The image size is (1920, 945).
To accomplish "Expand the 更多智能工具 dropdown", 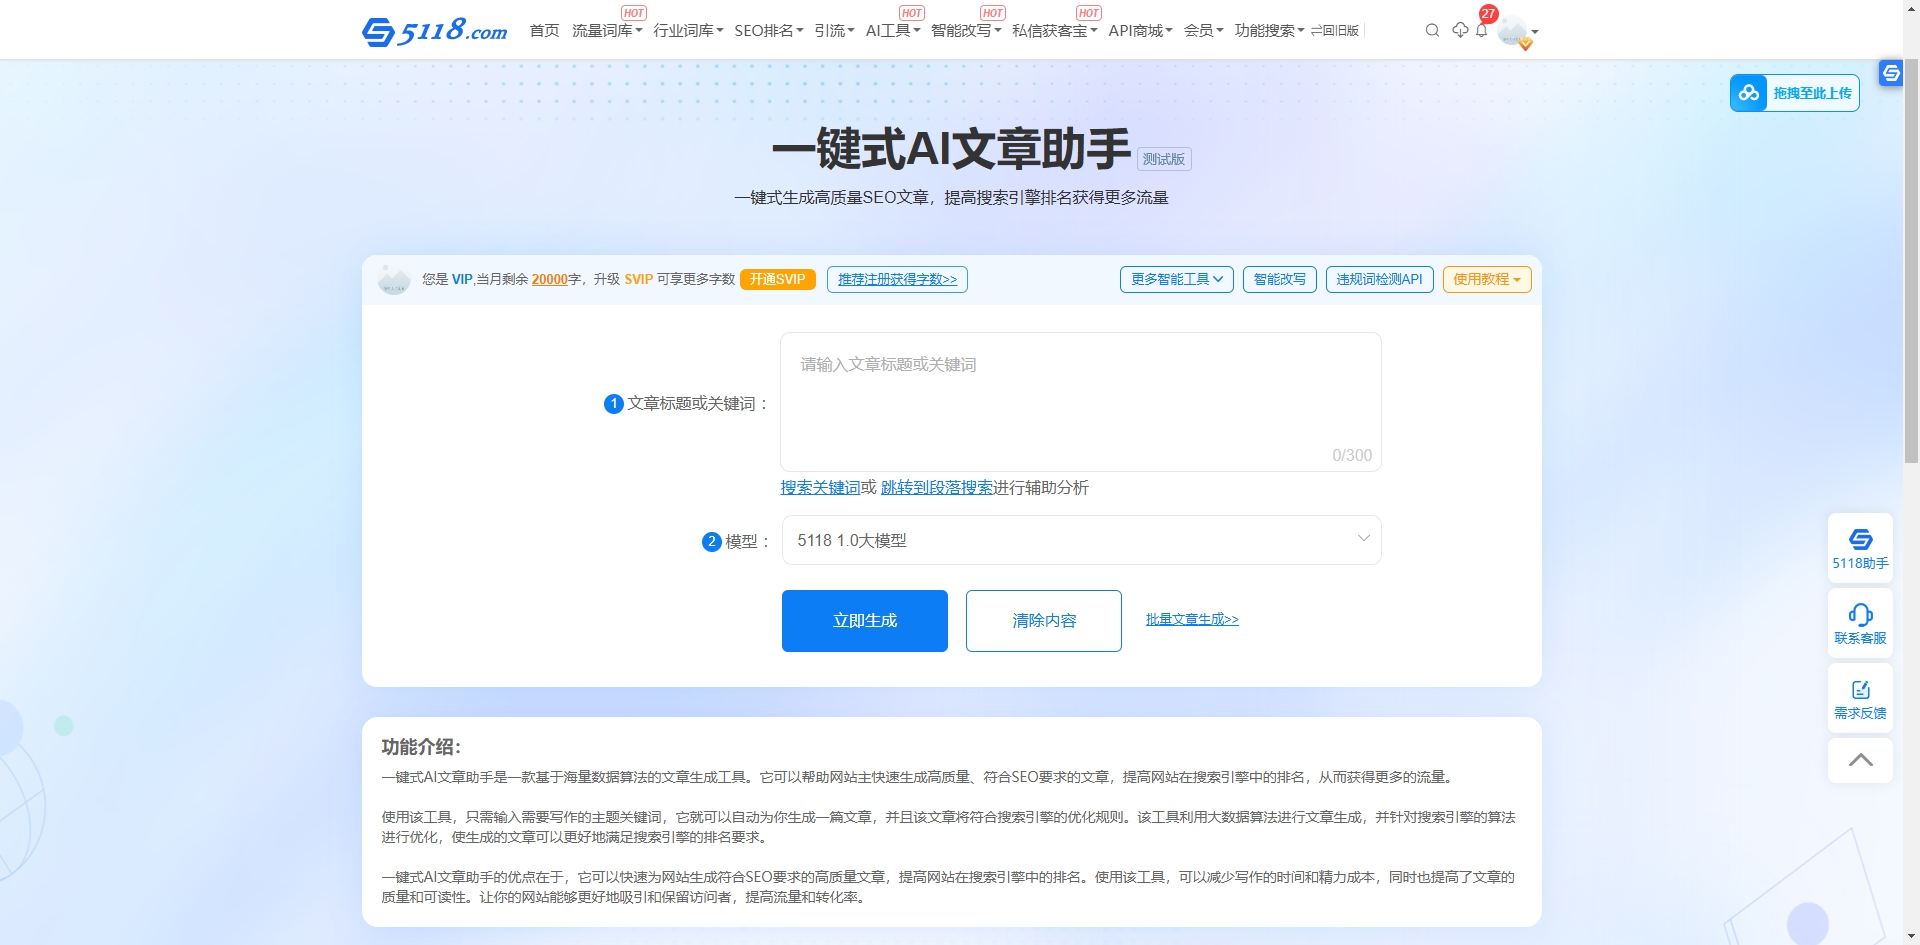I will (1176, 279).
